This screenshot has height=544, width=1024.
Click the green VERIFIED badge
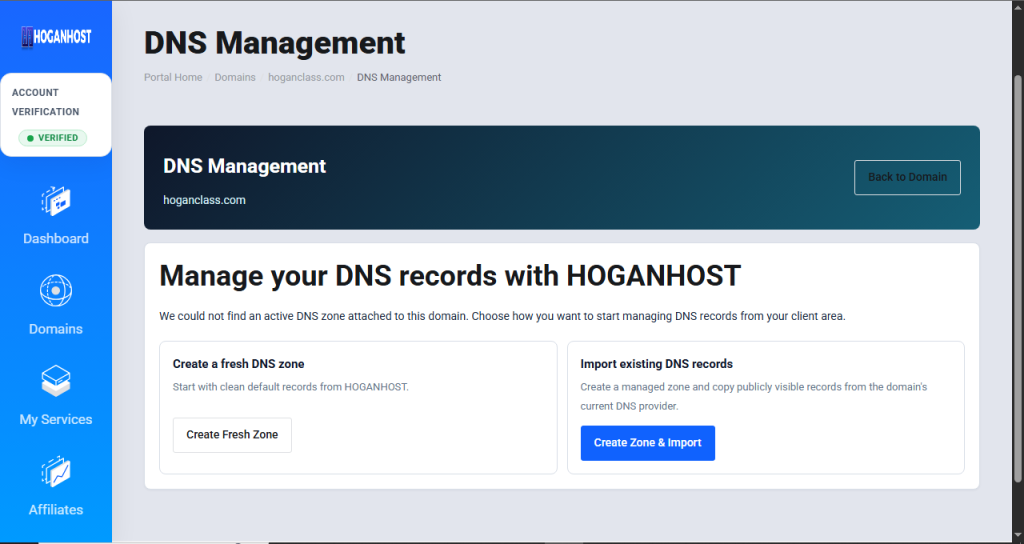tap(53, 138)
